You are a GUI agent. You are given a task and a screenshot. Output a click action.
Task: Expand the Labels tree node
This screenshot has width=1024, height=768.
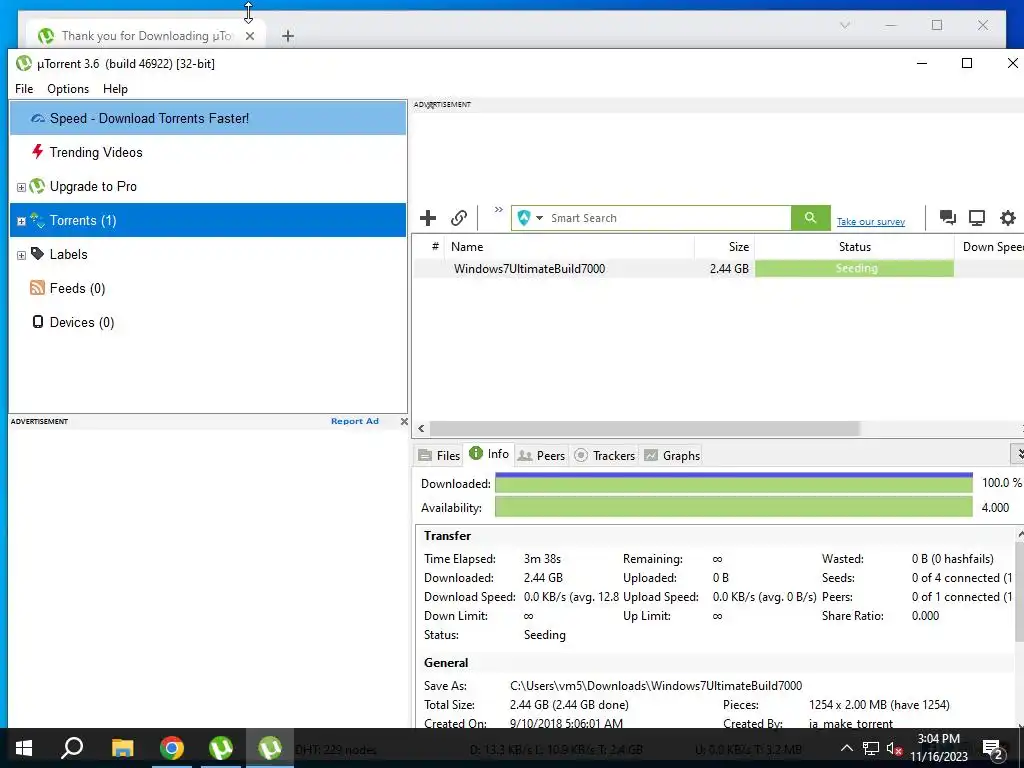(x=21, y=255)
